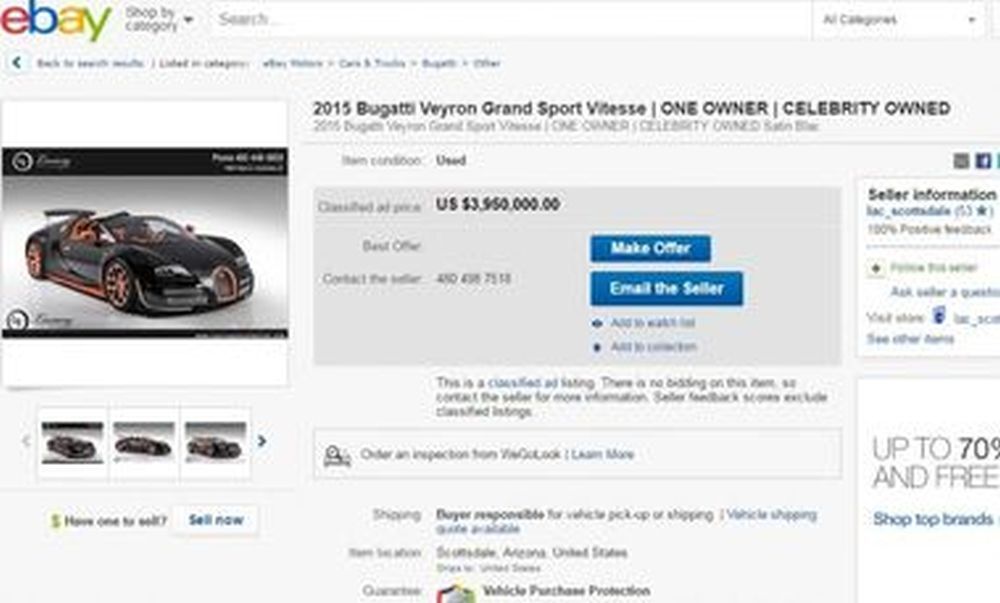
Task: Expand Shop by category dropdown
Action: [x=159, y=19]
